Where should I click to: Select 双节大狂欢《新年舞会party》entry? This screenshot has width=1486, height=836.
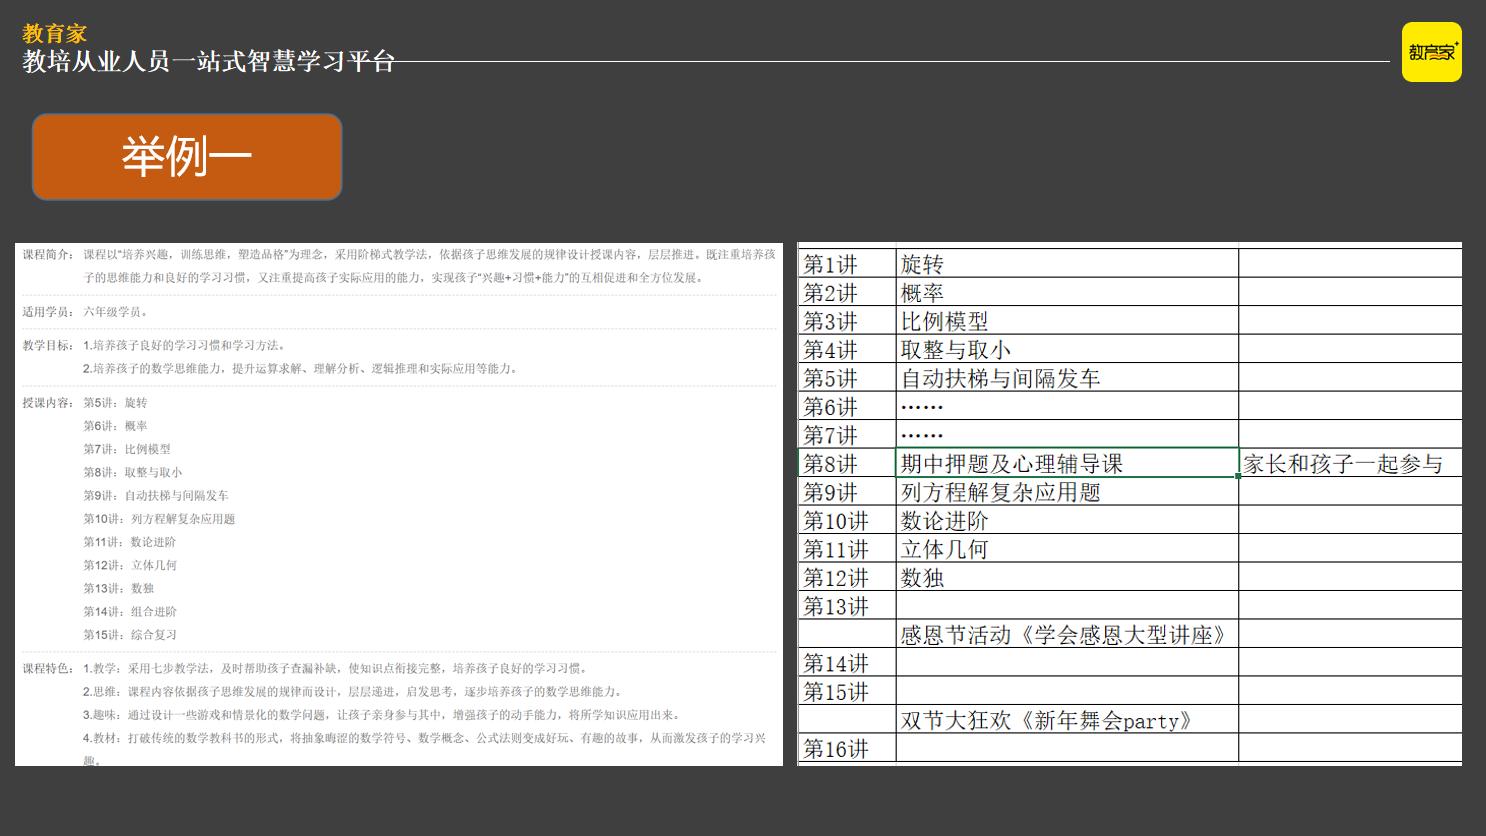(x=1045, y=720)
